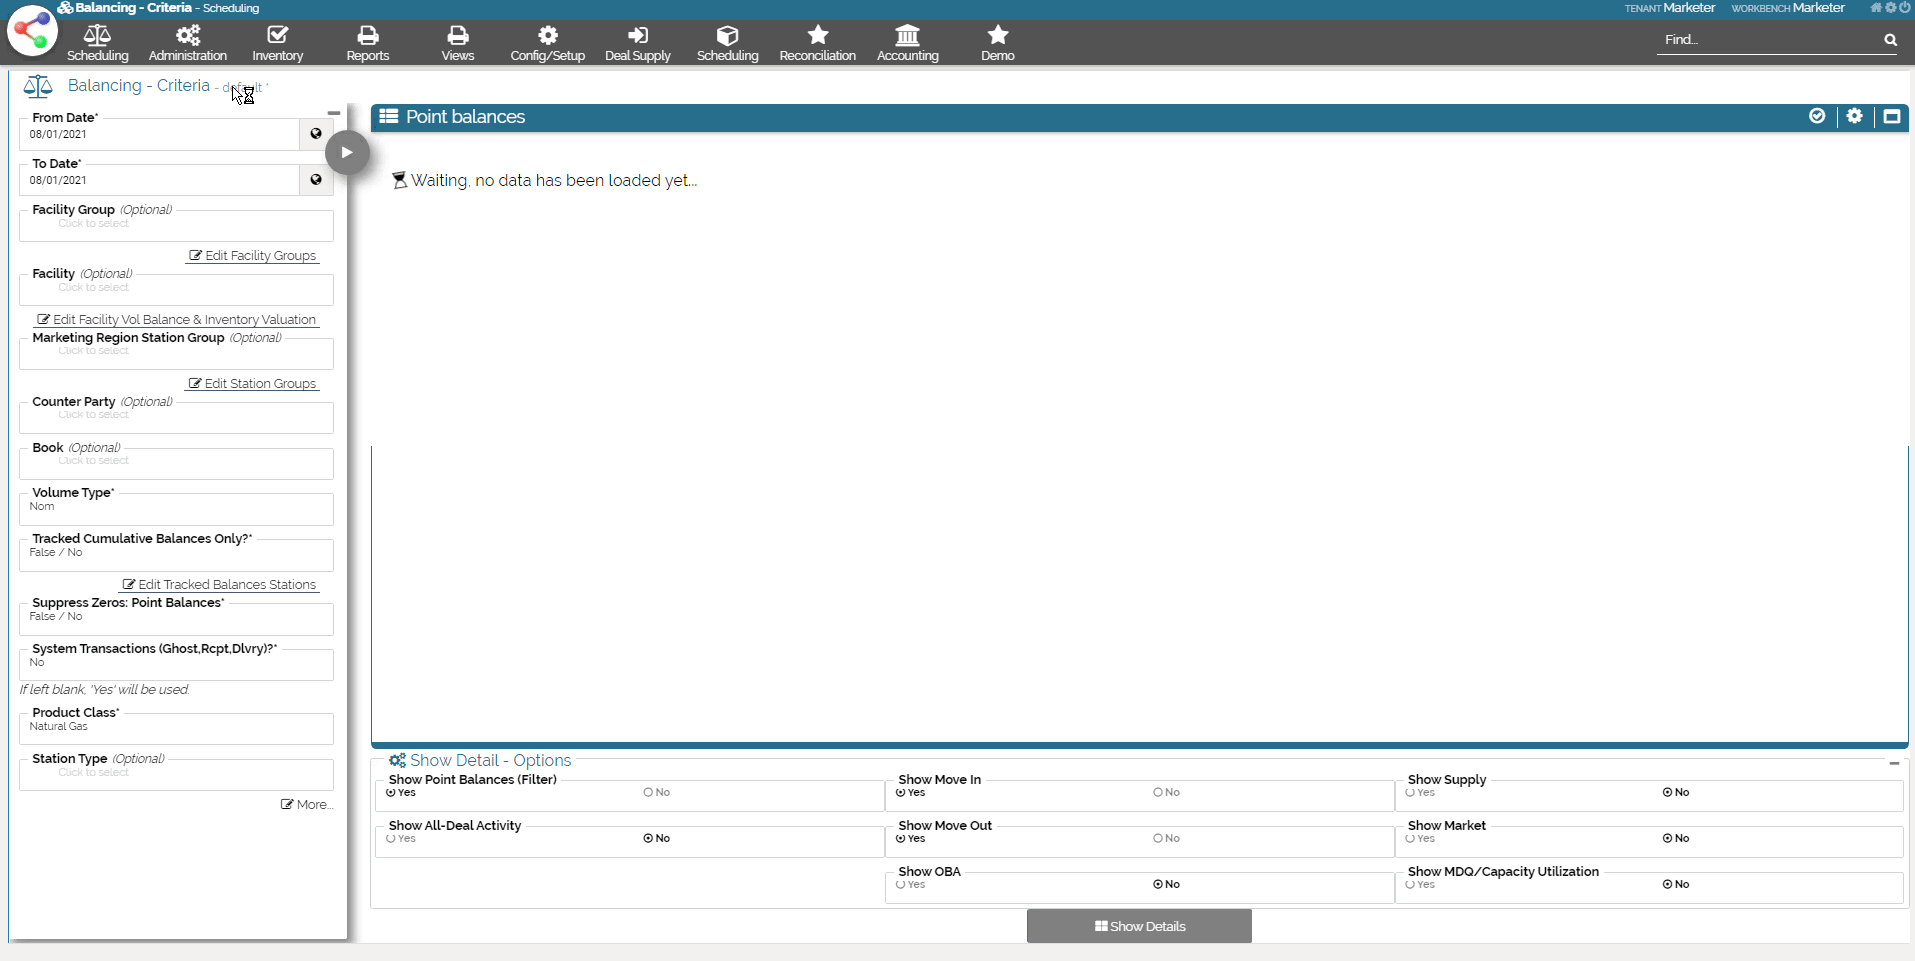Maximize the Point balances panel

click(x=1891, y=116)
